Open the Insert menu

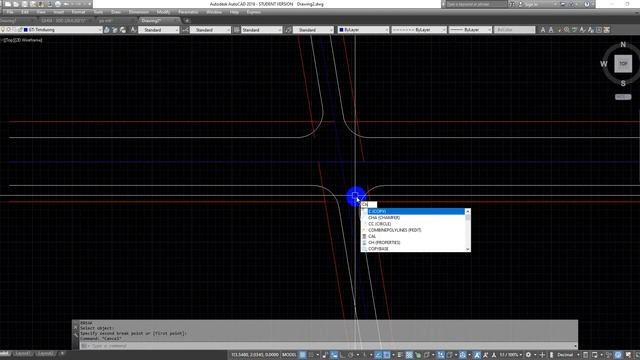[59, 12]
